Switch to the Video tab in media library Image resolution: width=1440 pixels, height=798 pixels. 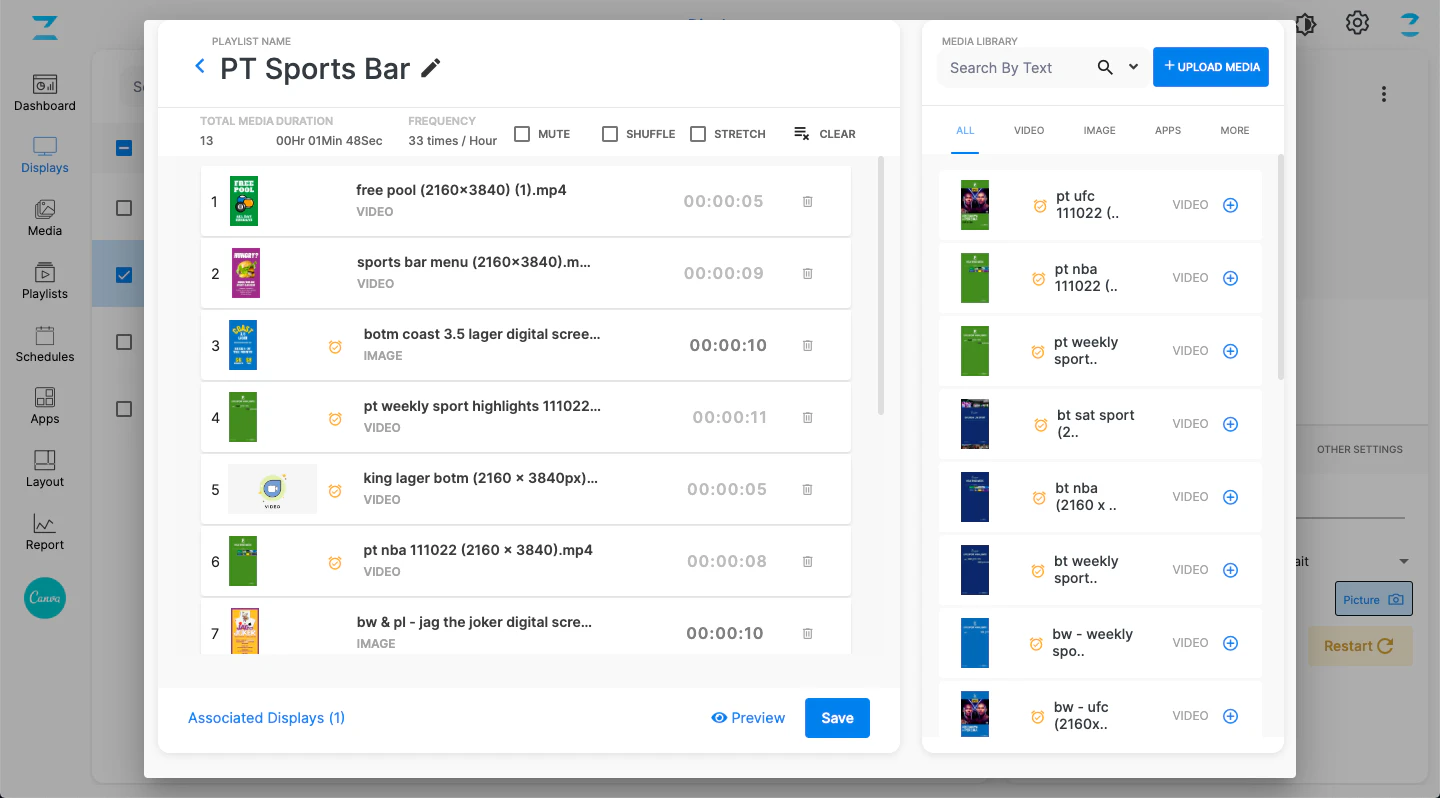[x=1028, y=131]
